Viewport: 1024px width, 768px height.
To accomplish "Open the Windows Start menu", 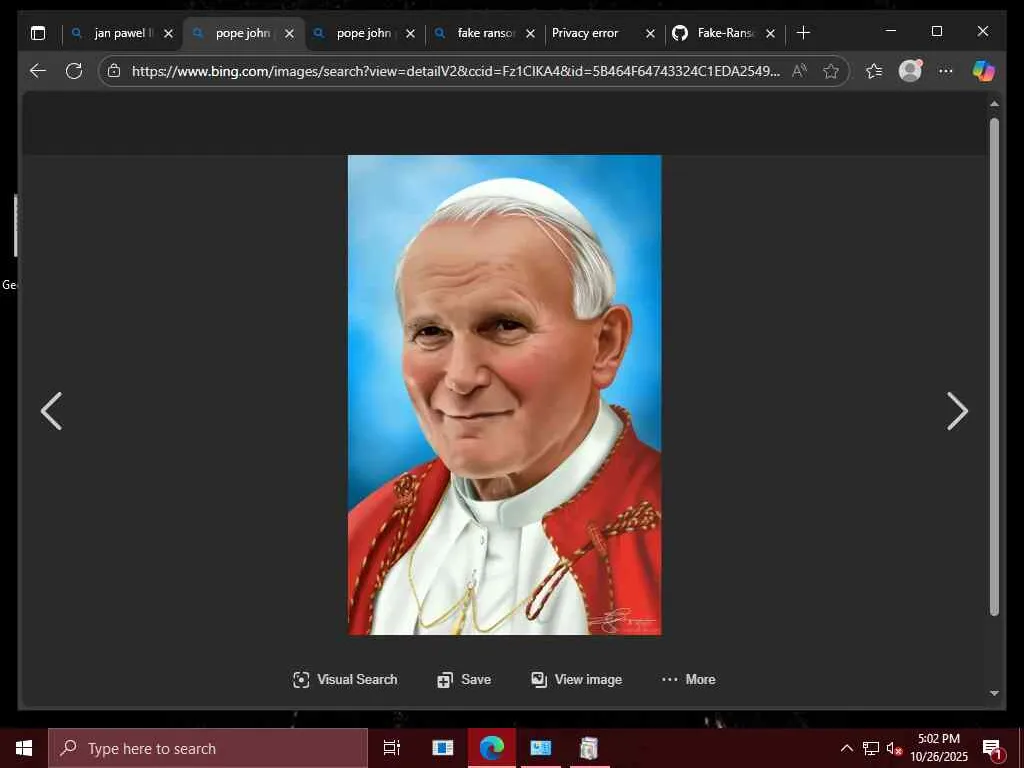I will coord(24,748).
